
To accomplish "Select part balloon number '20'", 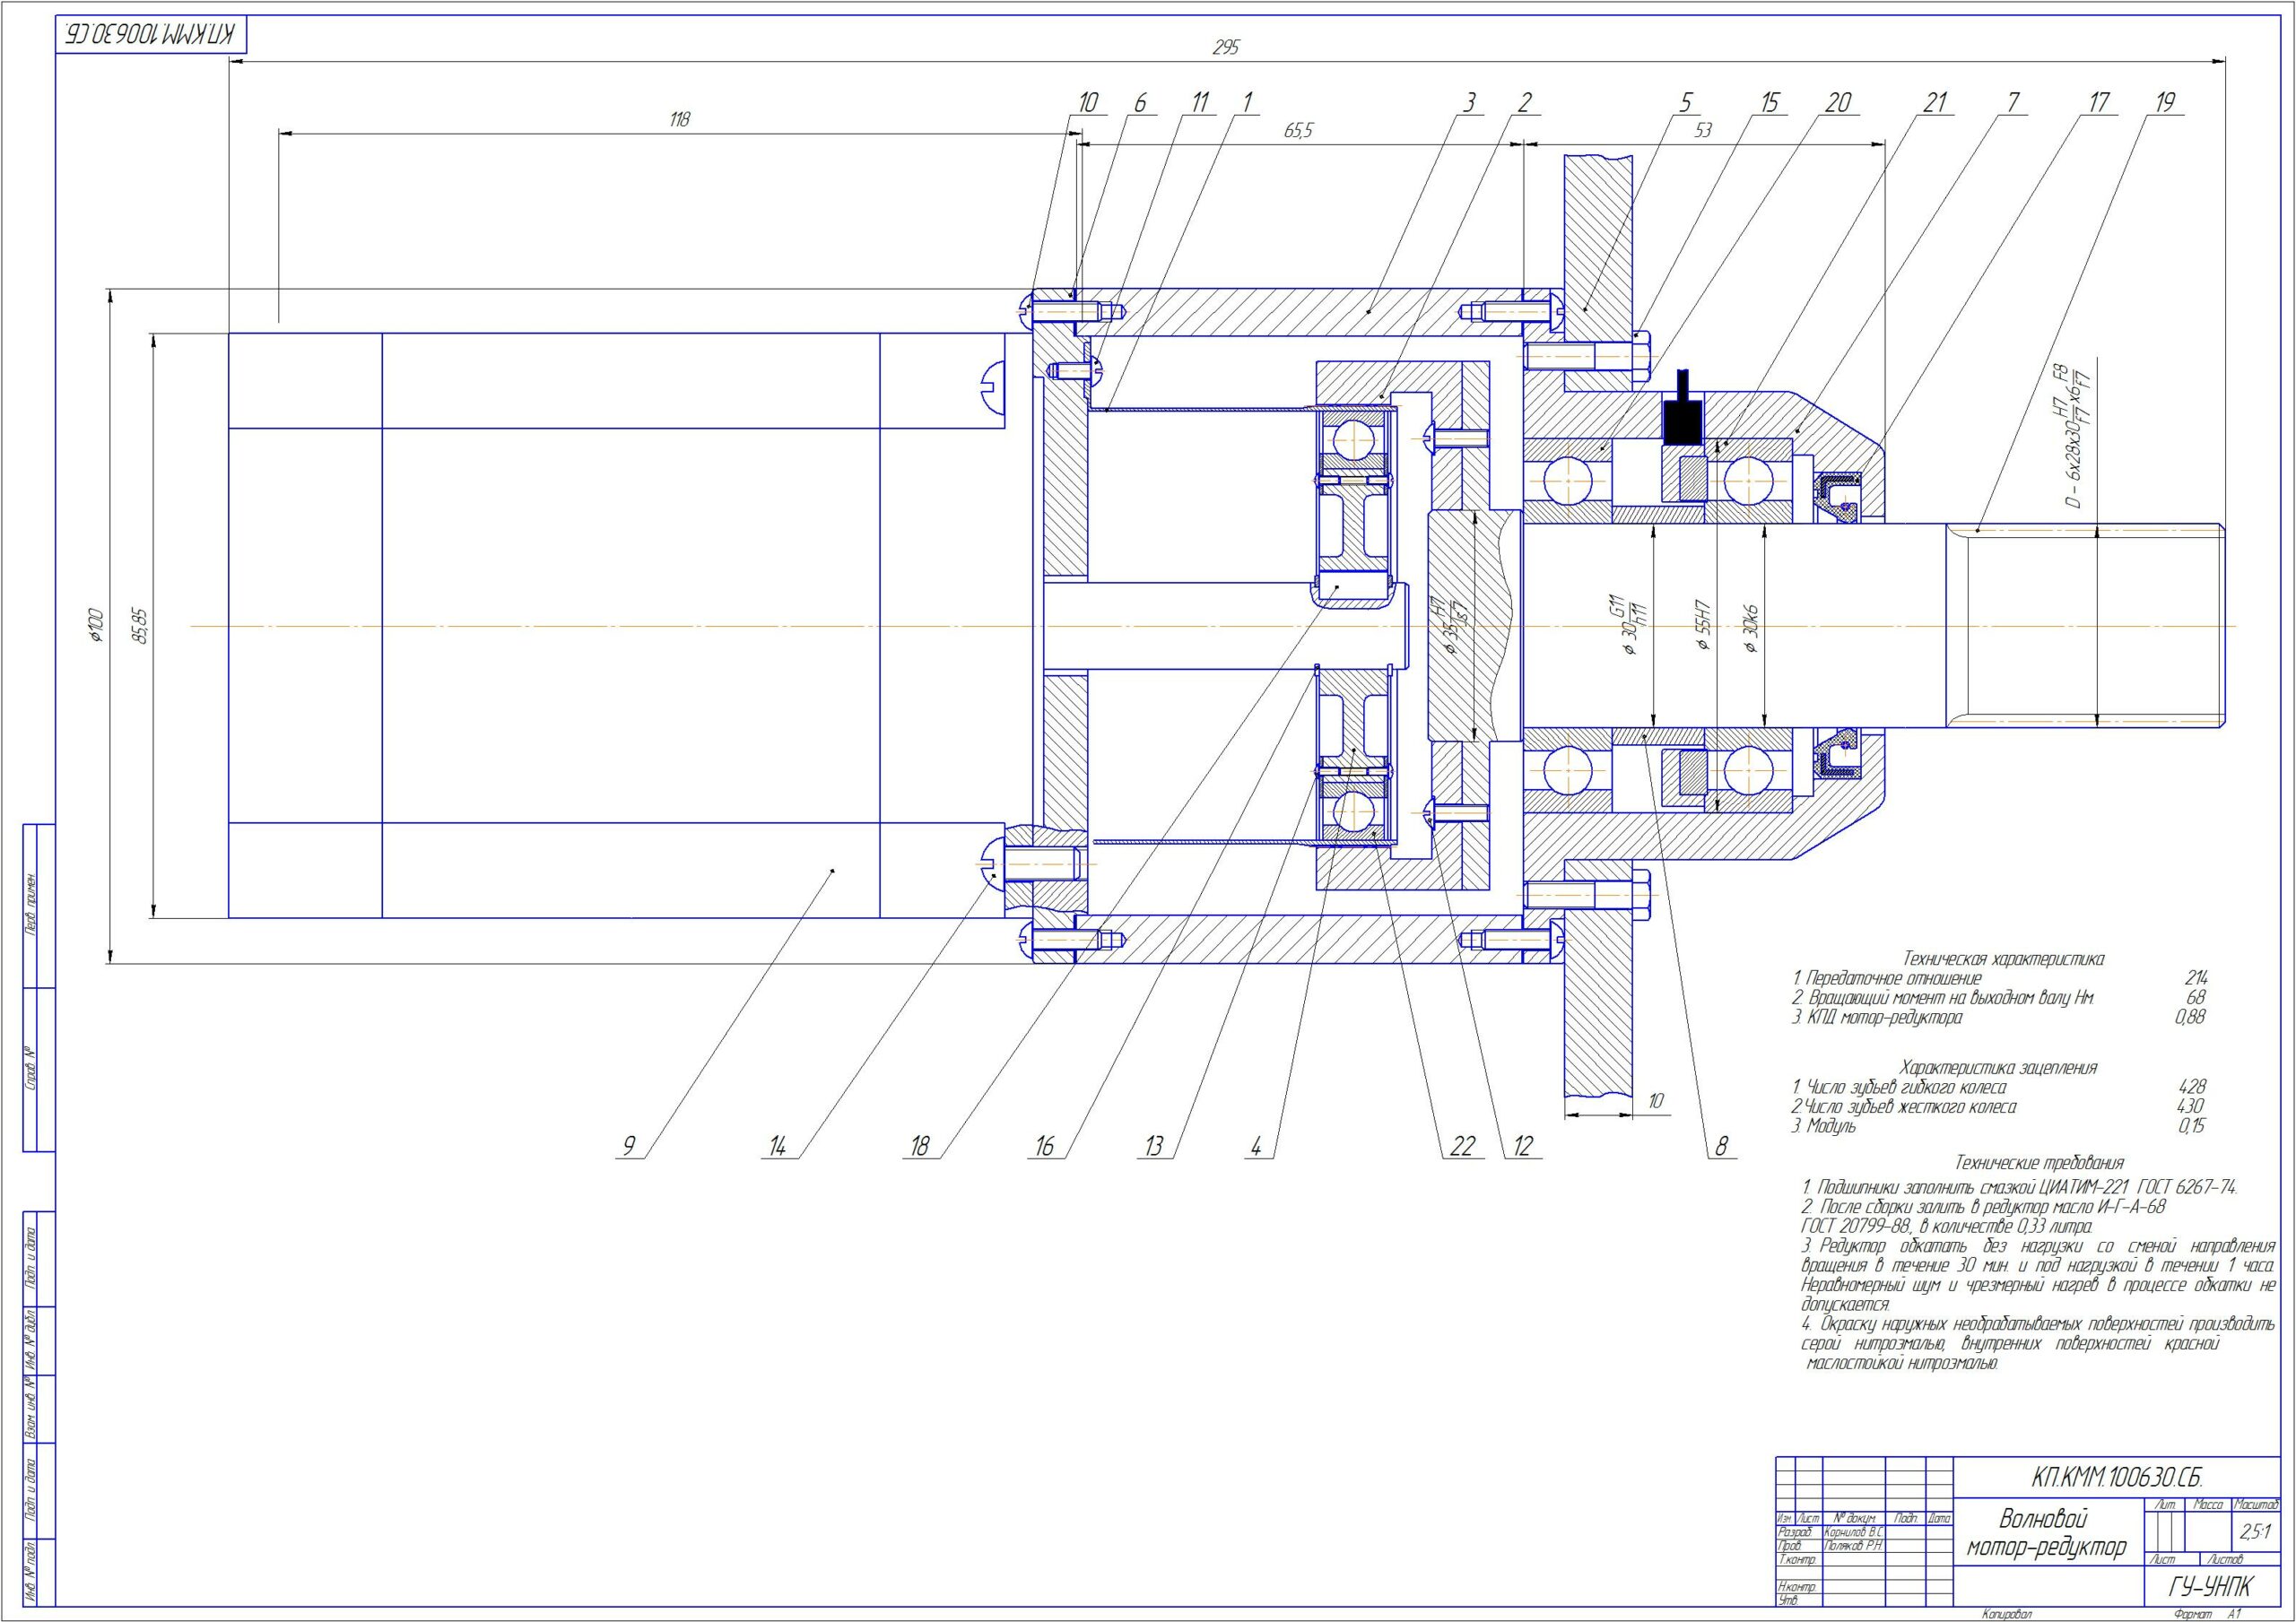I will 1838,103.
